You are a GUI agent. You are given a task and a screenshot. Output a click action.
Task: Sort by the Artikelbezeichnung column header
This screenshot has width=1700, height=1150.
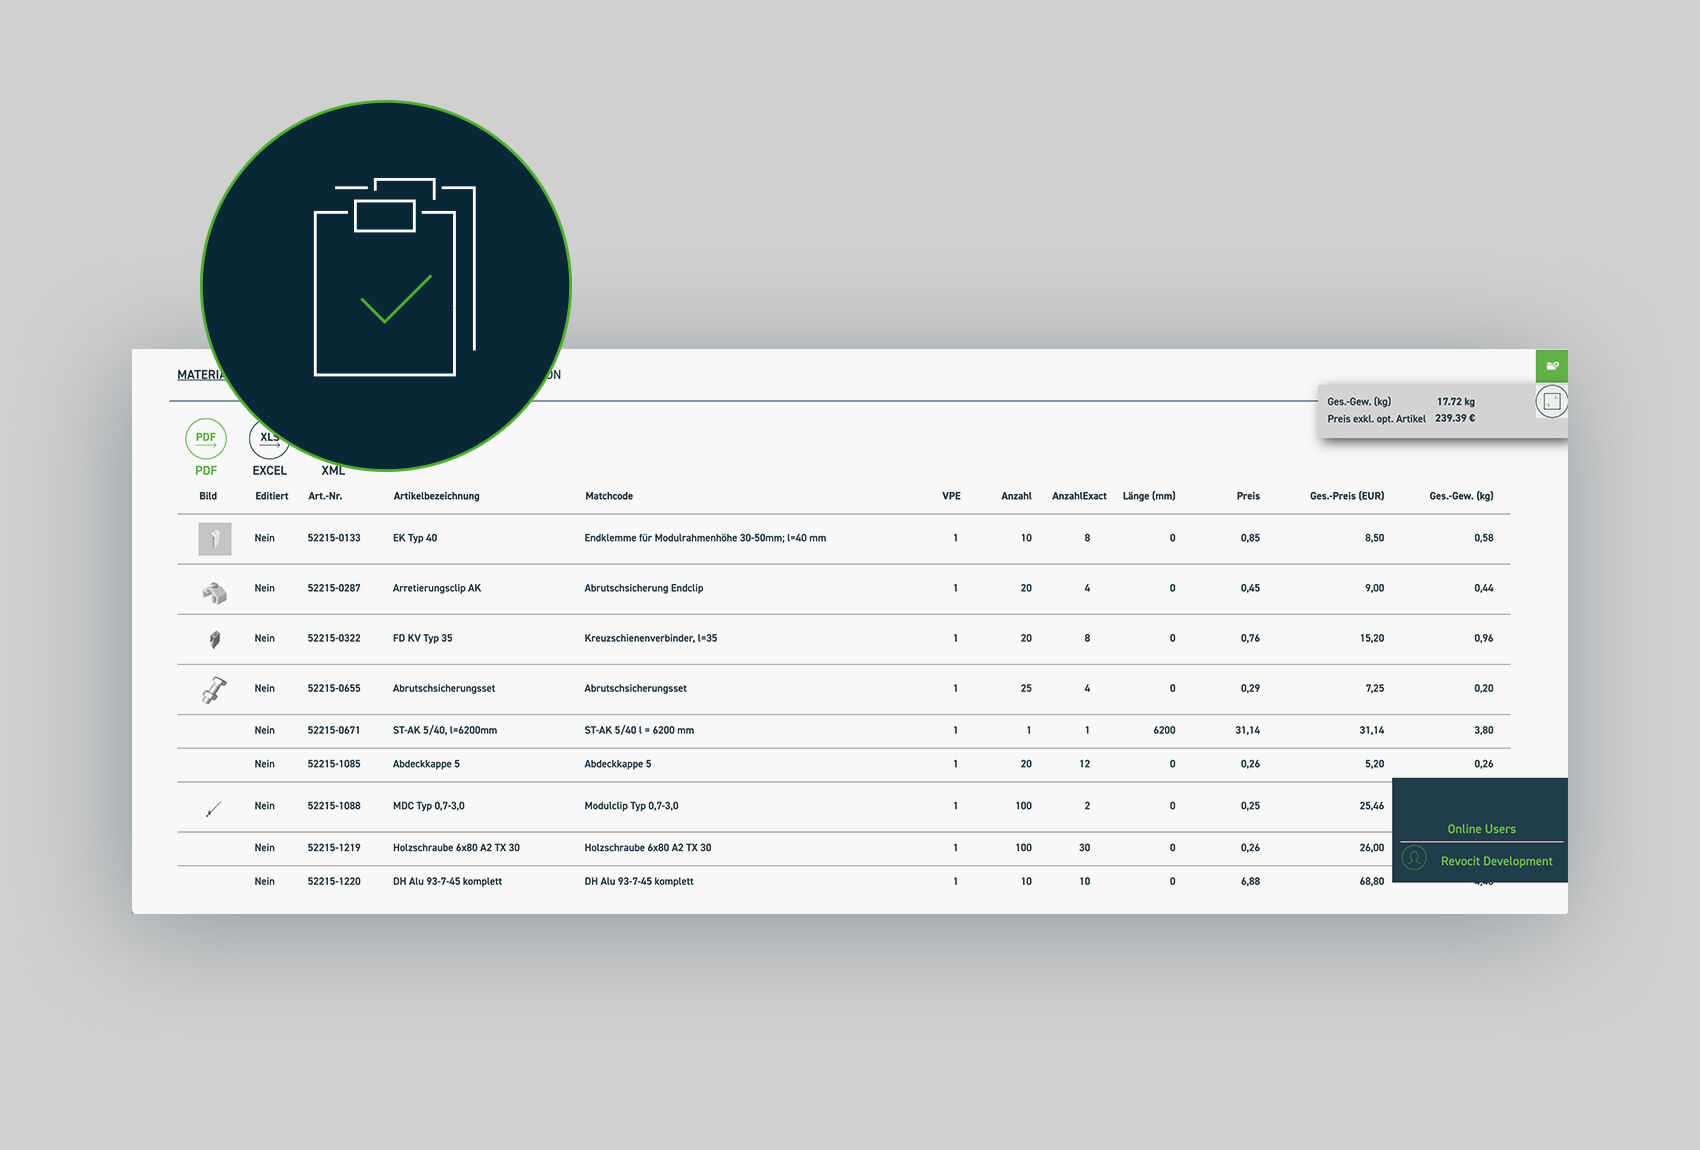pos(436,496)
